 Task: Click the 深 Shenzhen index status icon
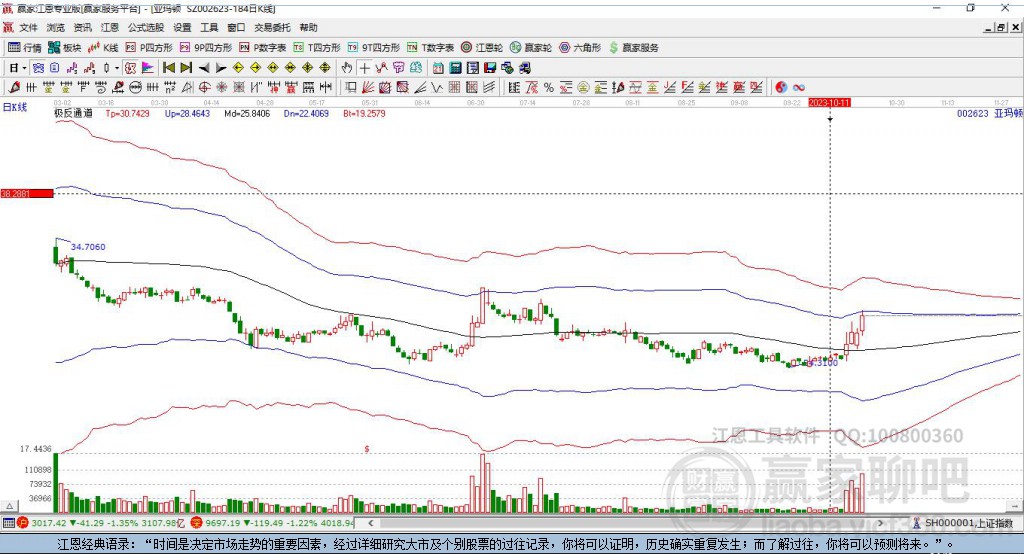197,523
